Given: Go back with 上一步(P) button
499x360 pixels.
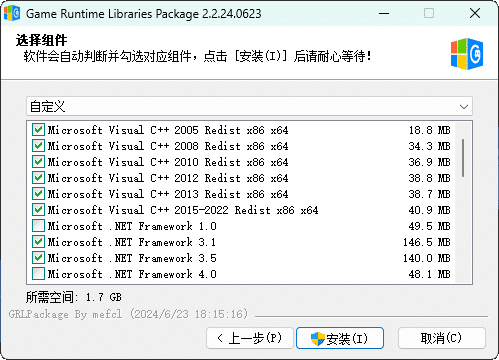Looking at the screenshot, I should [x=250, y=338].
